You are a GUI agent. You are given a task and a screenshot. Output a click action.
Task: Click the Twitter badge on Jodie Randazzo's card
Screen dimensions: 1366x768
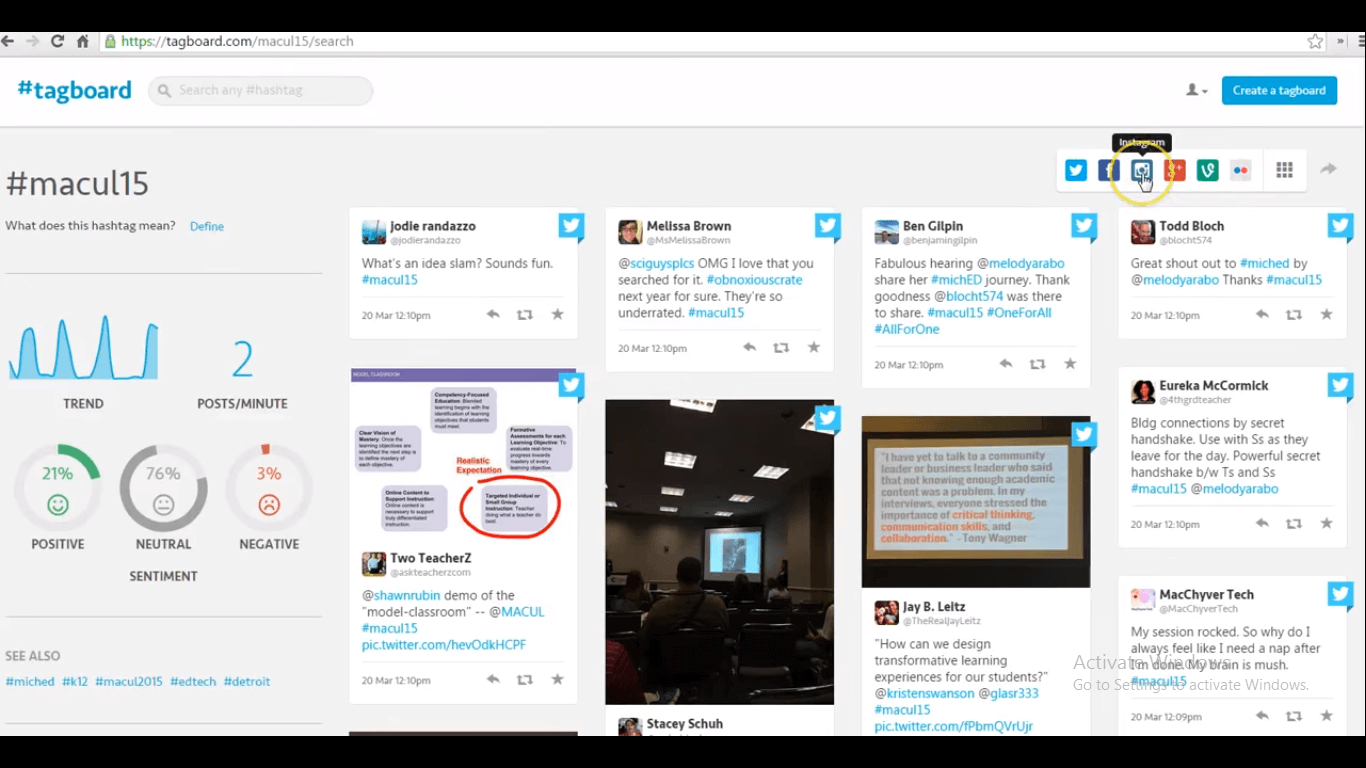coord(571,226)
